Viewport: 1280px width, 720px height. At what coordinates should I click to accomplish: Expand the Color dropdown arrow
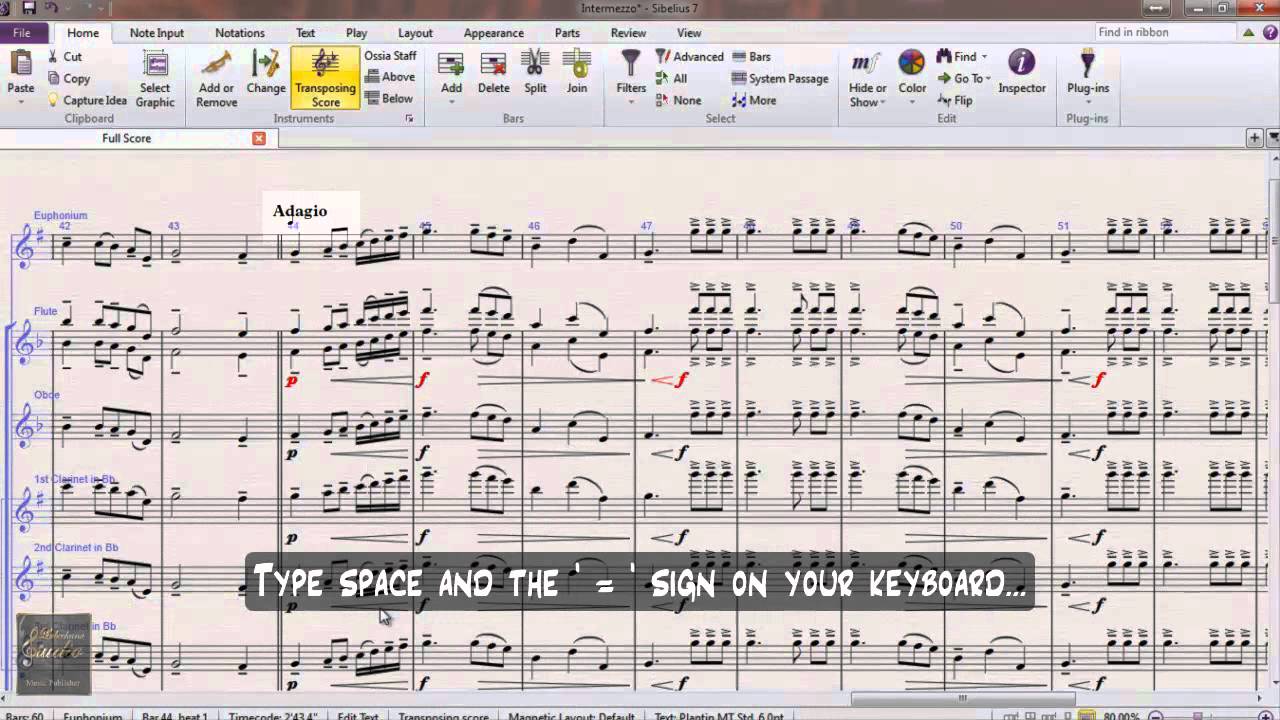click(x=911, y=102)
